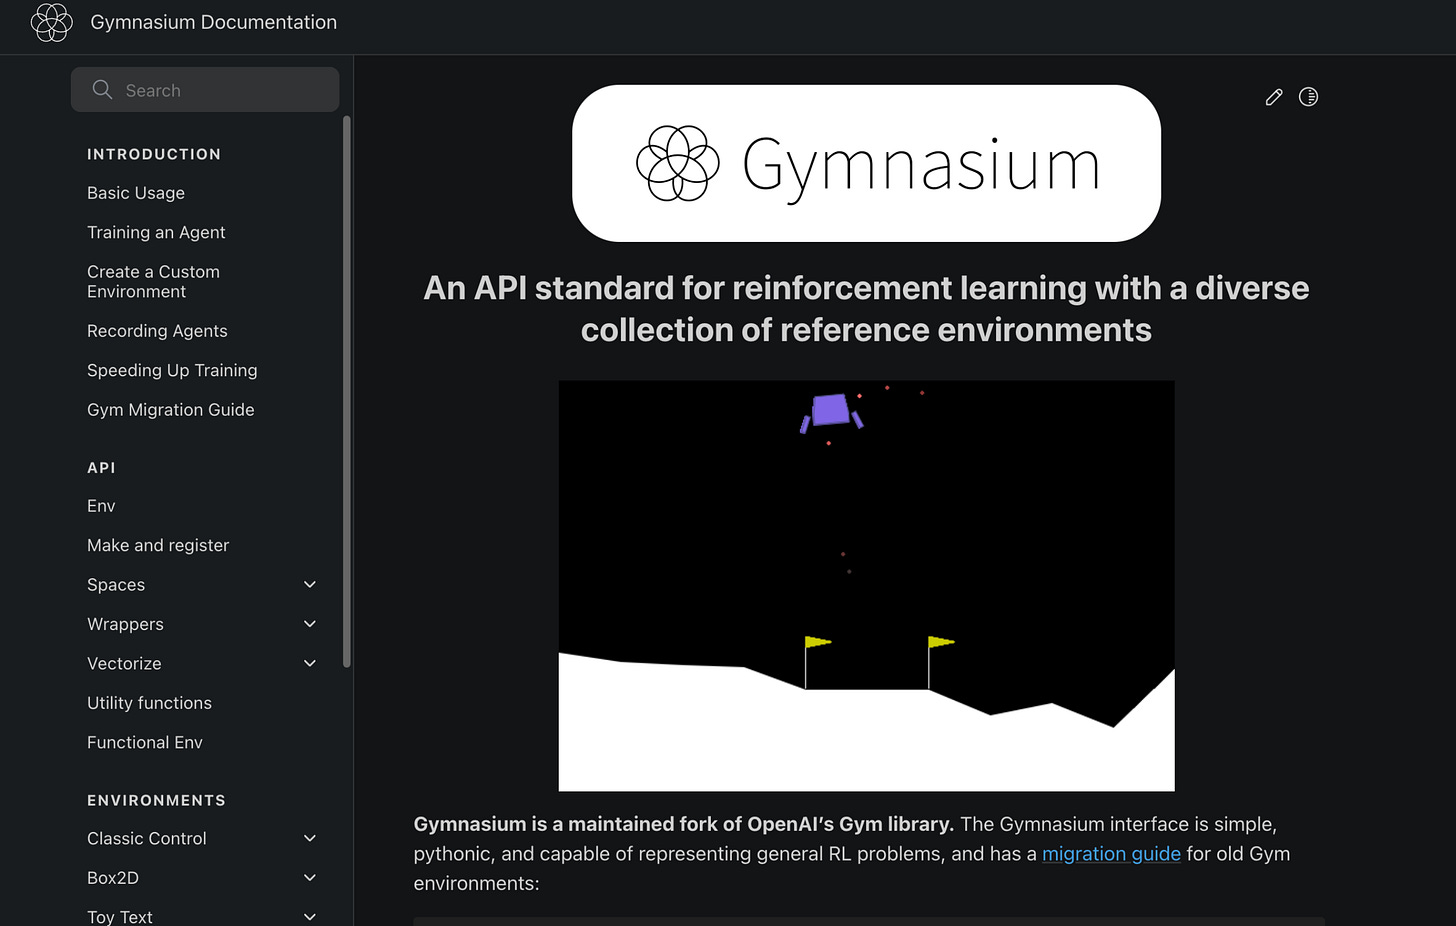Expand the Box2D section chevron
This screenshot has height=926, width=1456.
[310, 878]
